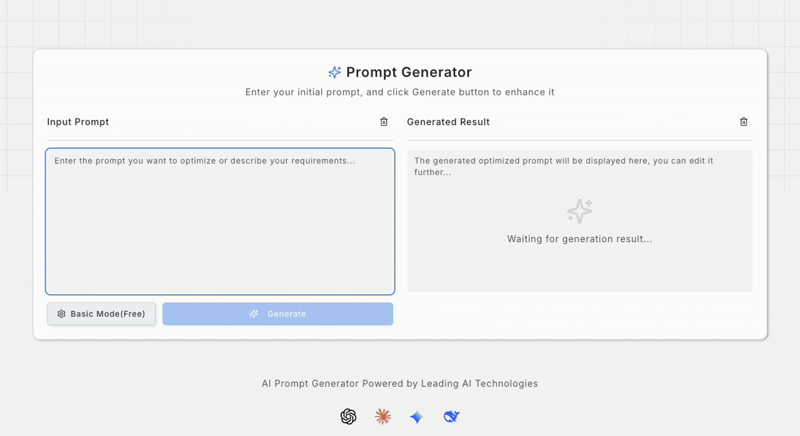Viewport: 800px width, 436px height.
Task: Click the sparkle icon beside Prompt Generator title
Action: point(335,72)
